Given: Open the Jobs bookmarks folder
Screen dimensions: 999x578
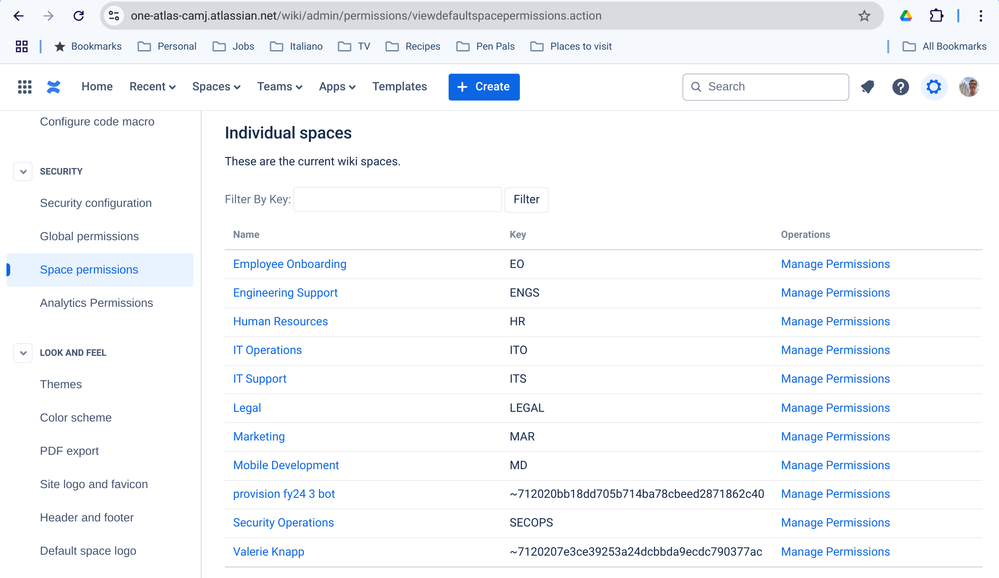Looking at the screenshot, I should coord(233,47).
